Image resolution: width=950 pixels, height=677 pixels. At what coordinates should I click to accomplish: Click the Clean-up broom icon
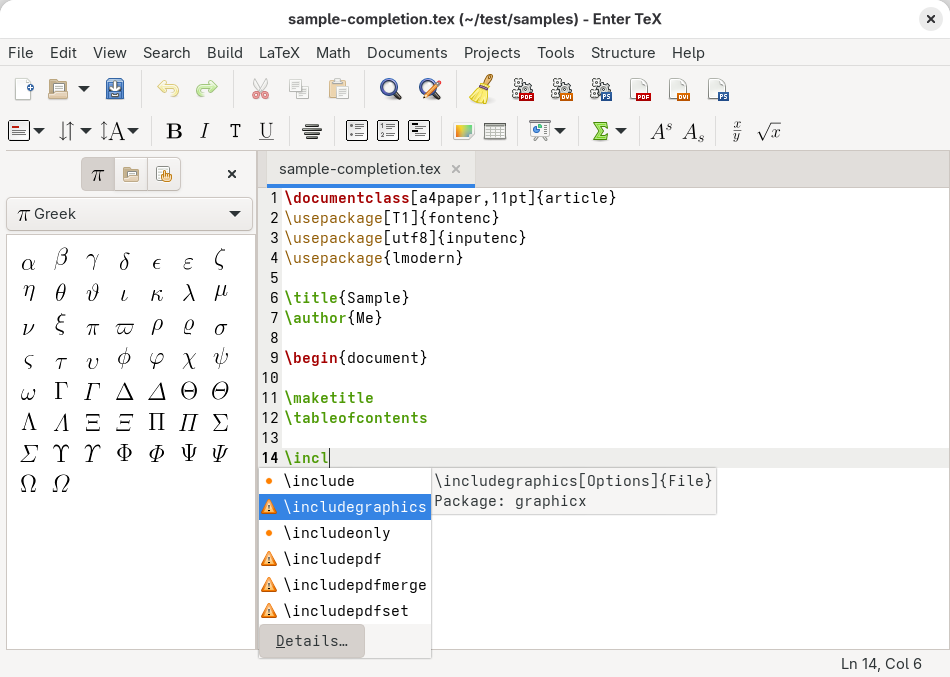click(483, 90)
